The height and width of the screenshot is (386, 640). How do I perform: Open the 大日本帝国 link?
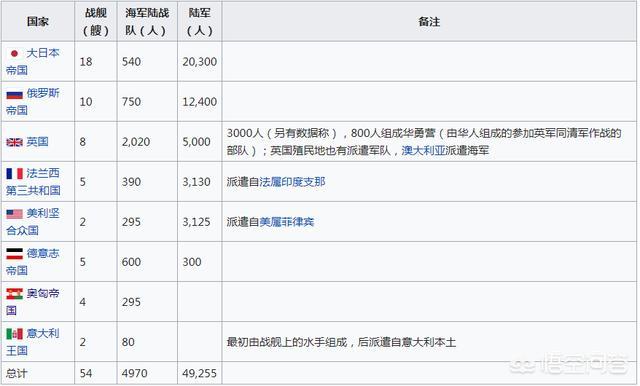tap(33, 62)
